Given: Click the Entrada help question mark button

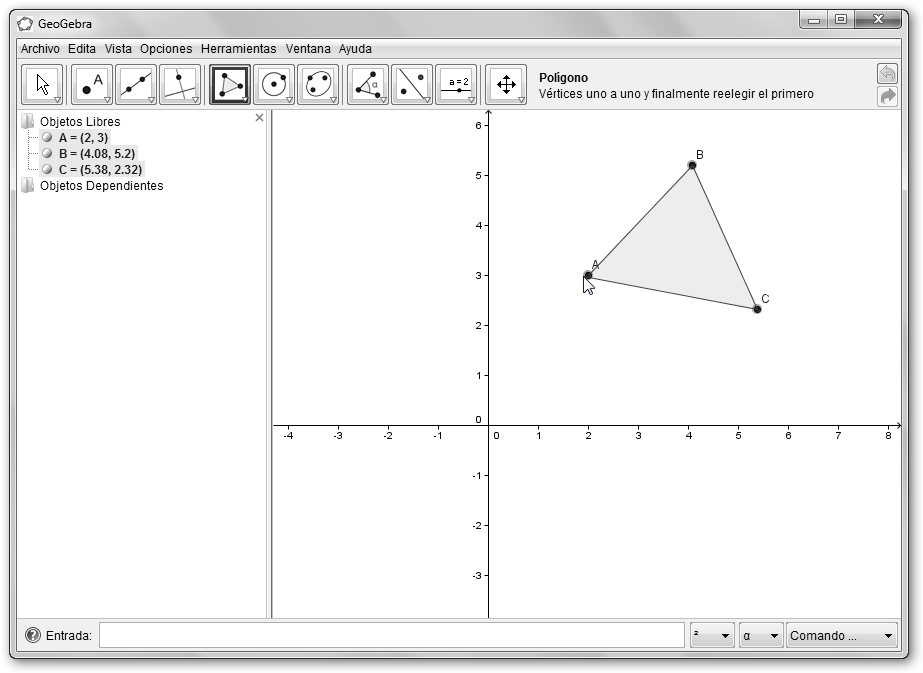Looking at the screenshot, I should pyautogui.click(x=33, y=635).
